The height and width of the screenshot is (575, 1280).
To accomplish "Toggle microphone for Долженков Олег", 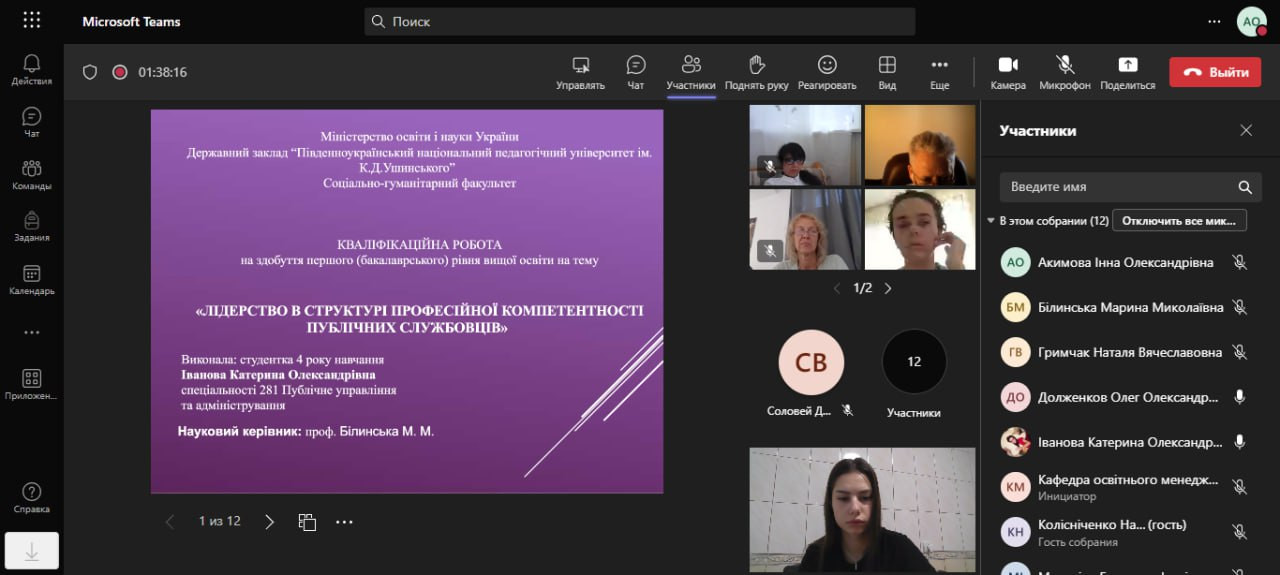I will coord(1239,397).
